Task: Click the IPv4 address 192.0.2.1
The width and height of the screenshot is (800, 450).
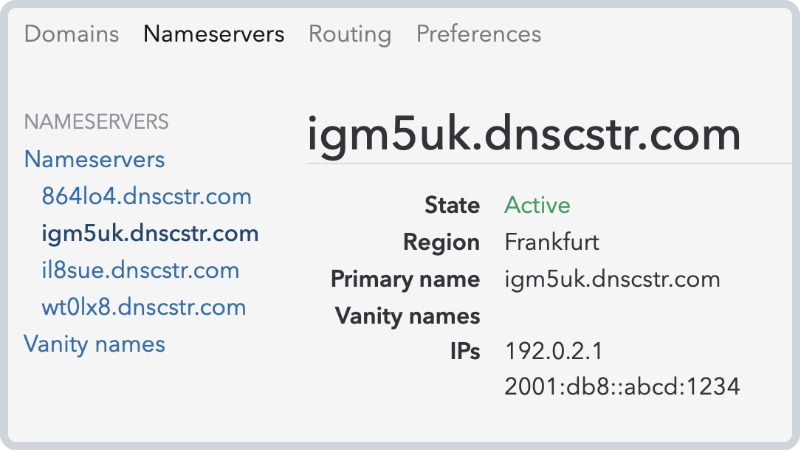Action: [554, 351]
